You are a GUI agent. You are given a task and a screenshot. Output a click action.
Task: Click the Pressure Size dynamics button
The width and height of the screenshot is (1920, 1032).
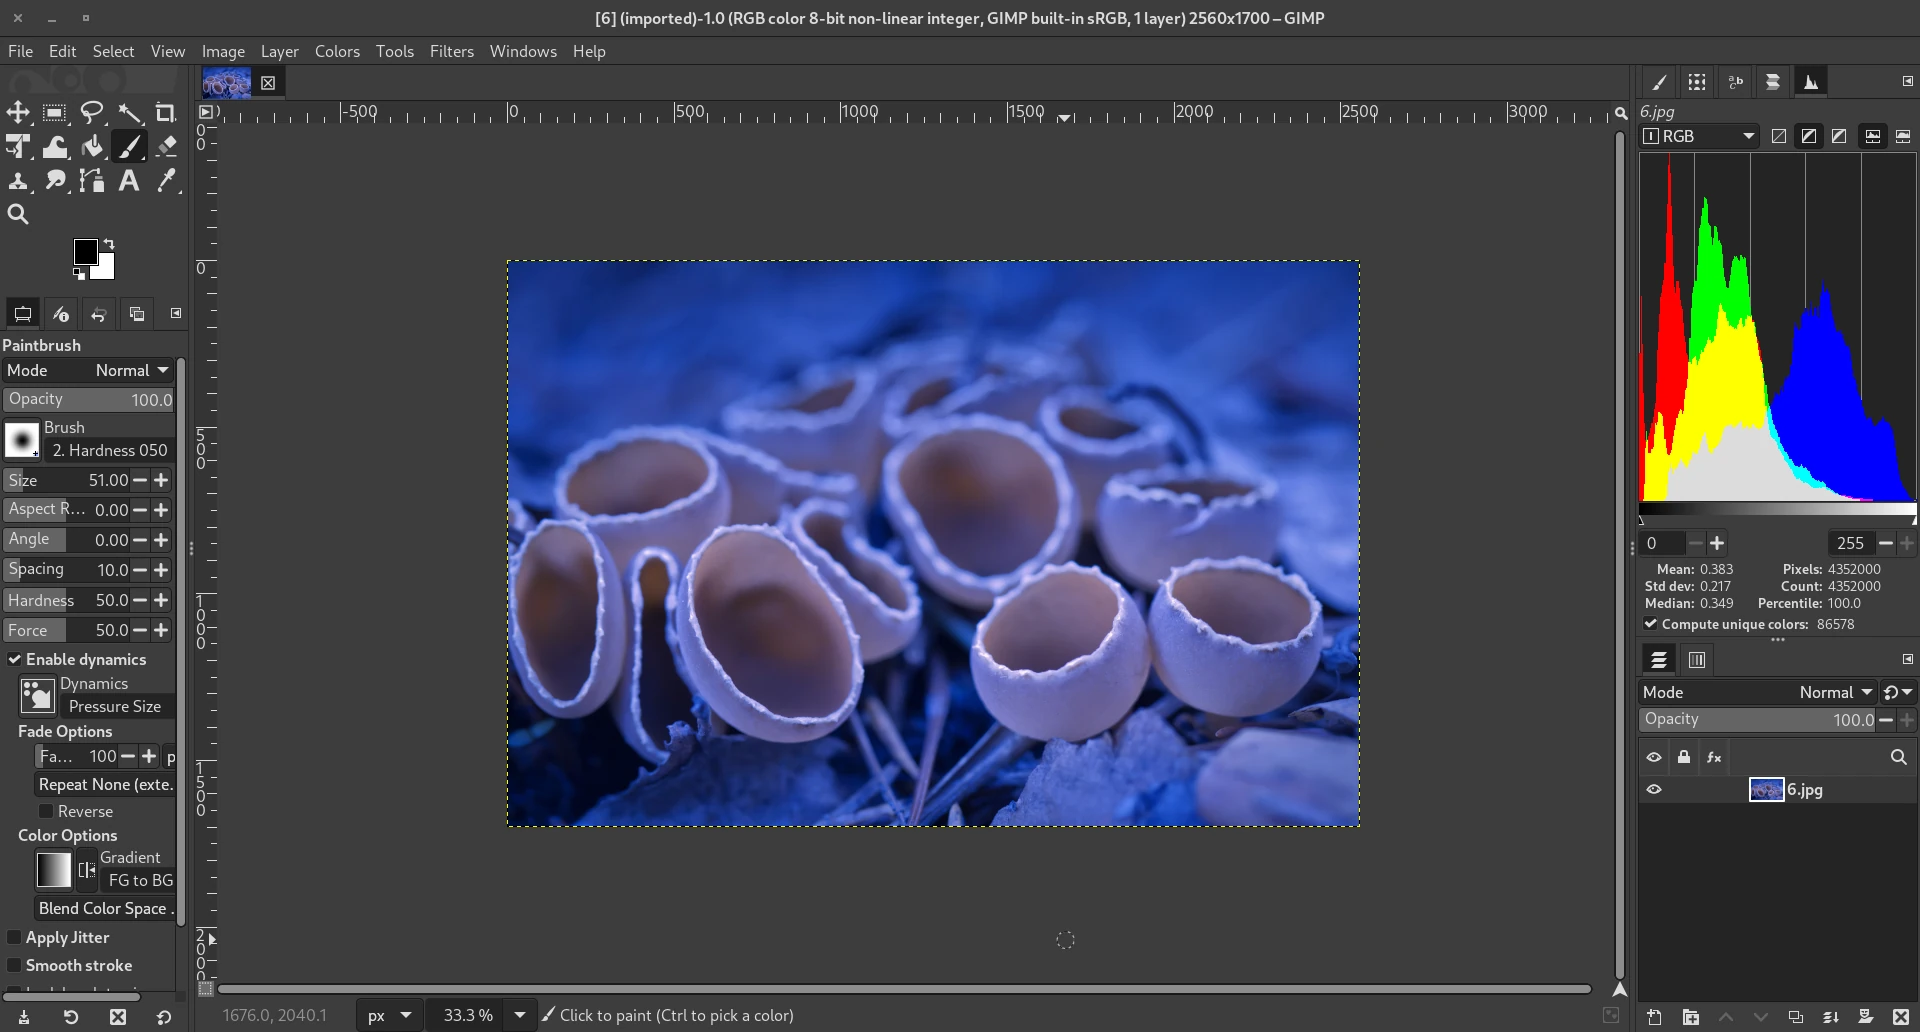click(116, 707)
